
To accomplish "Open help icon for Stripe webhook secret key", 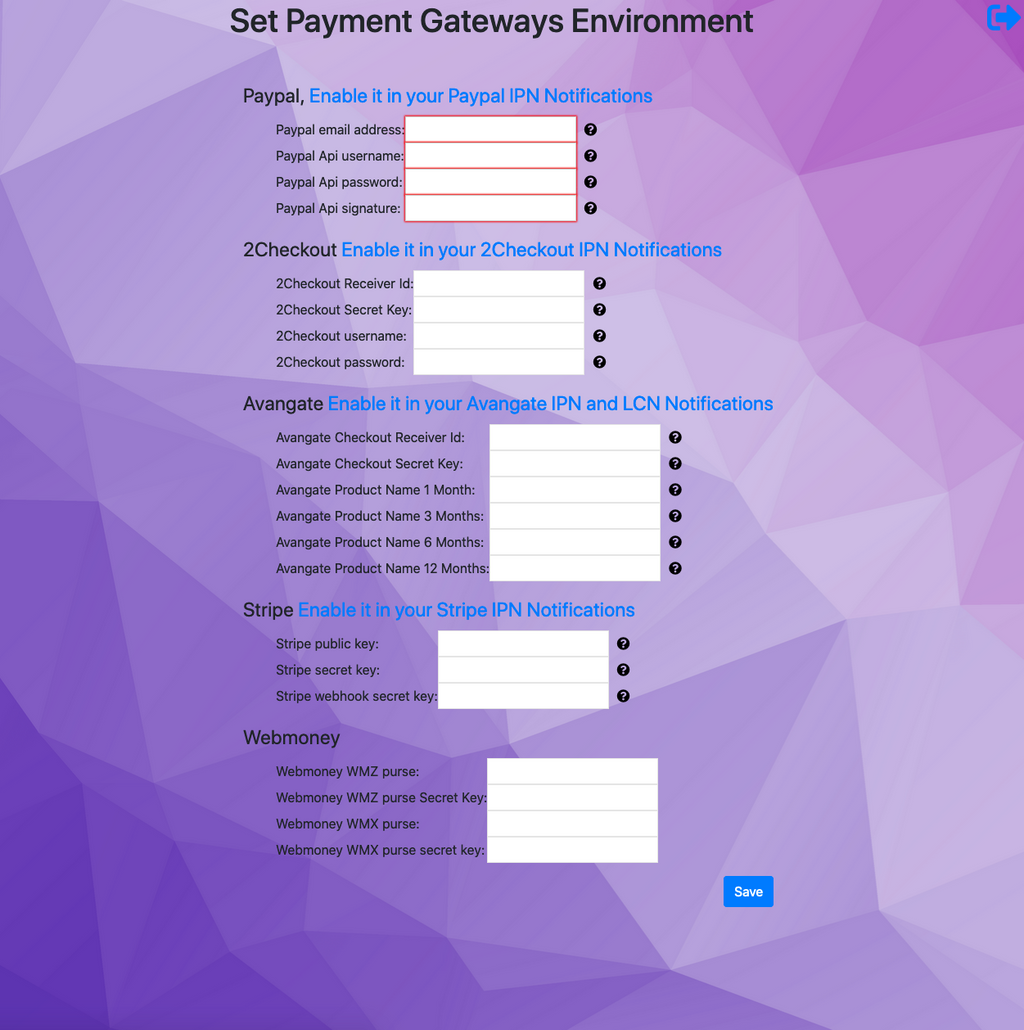I will pos(623,696).
